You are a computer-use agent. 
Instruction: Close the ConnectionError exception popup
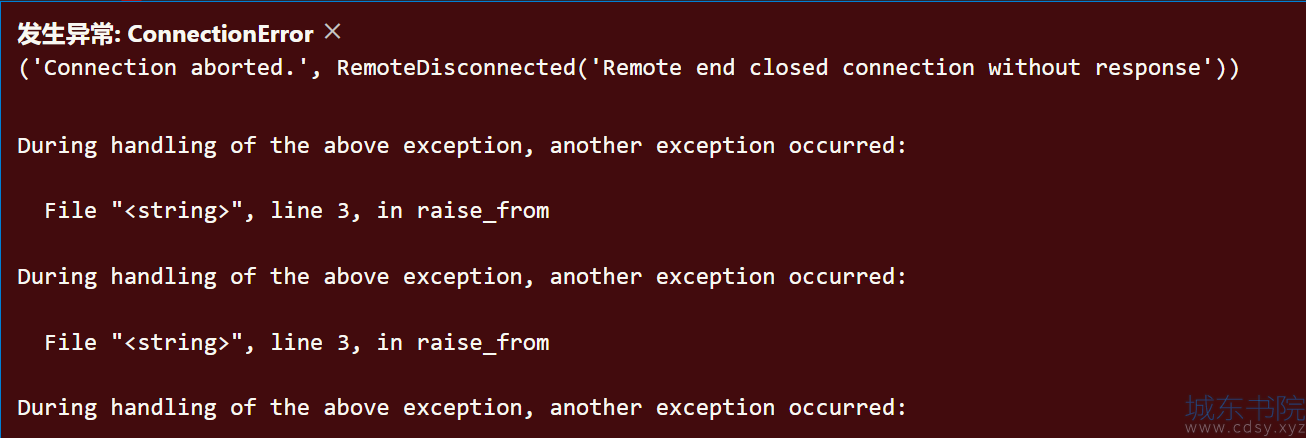[333, 32]
